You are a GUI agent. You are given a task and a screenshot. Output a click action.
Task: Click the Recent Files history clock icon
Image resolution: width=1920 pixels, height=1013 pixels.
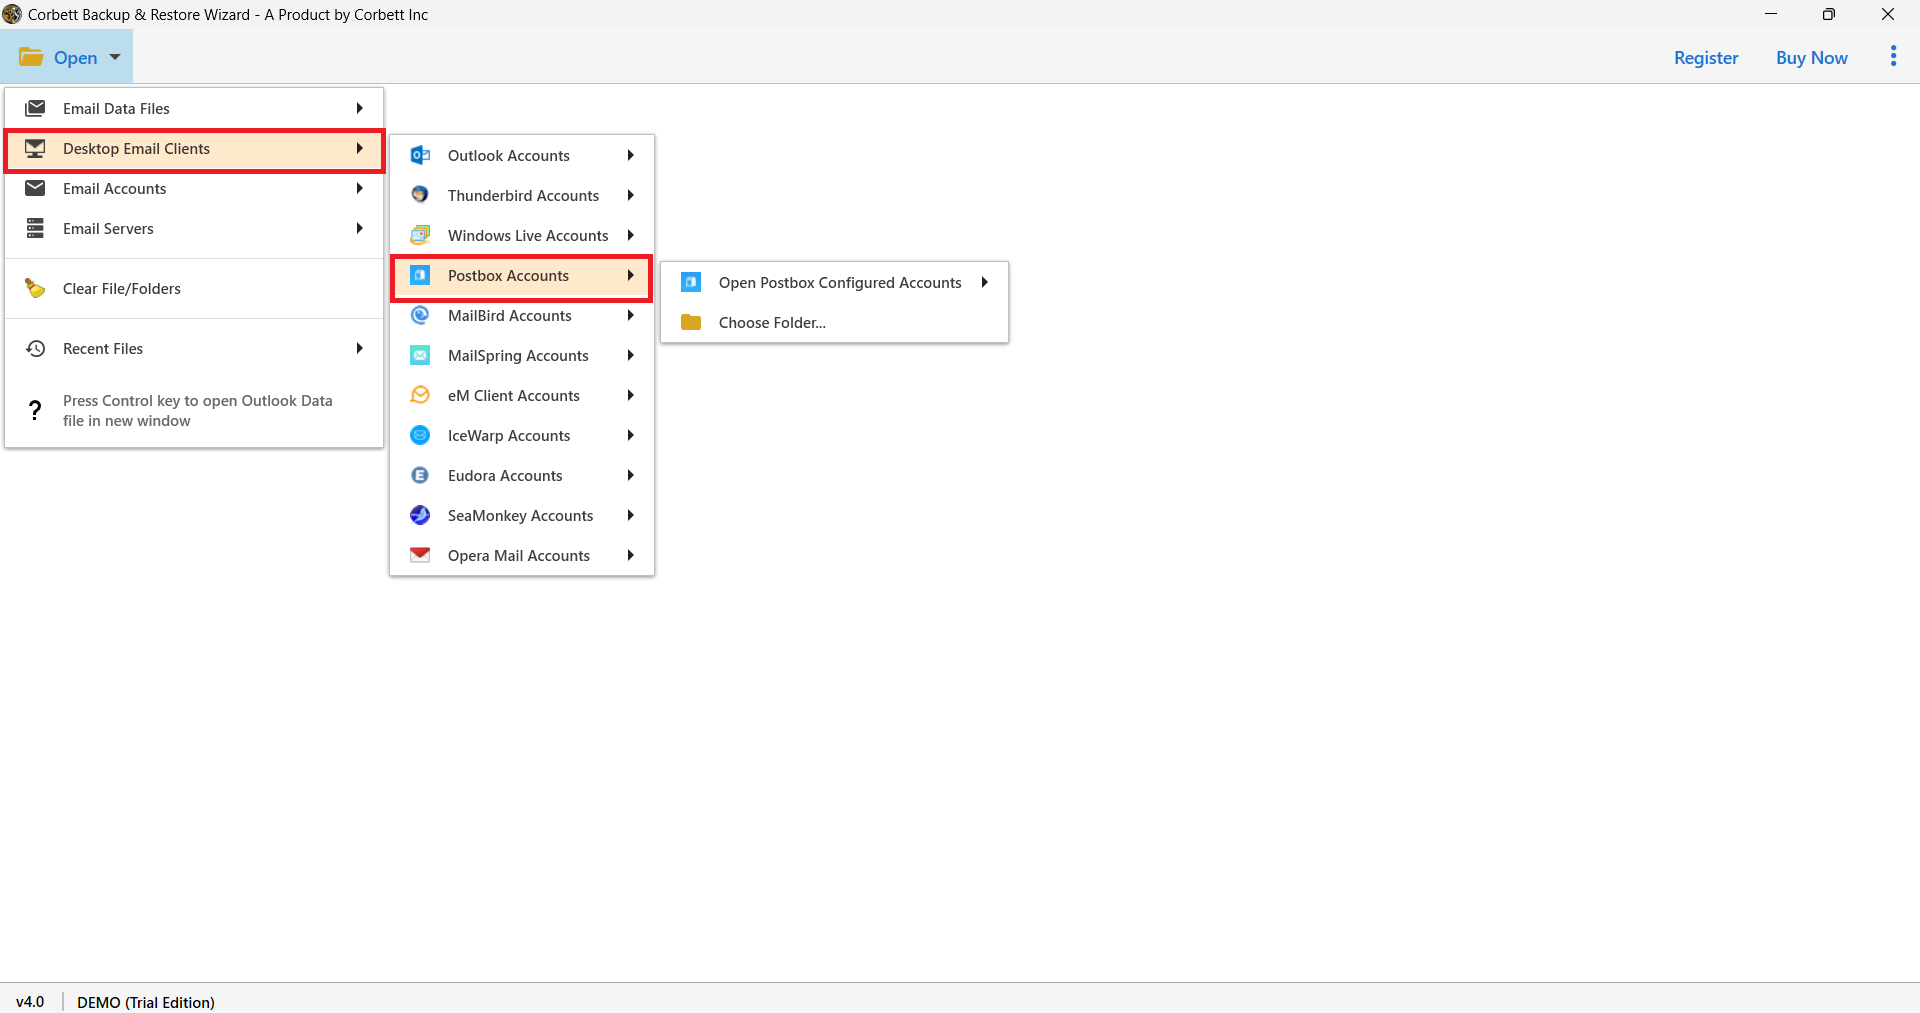[35, 348]
